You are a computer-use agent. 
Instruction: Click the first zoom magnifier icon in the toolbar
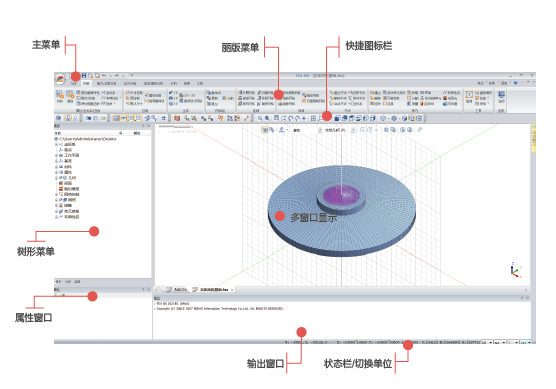click(x=260, y=118)
